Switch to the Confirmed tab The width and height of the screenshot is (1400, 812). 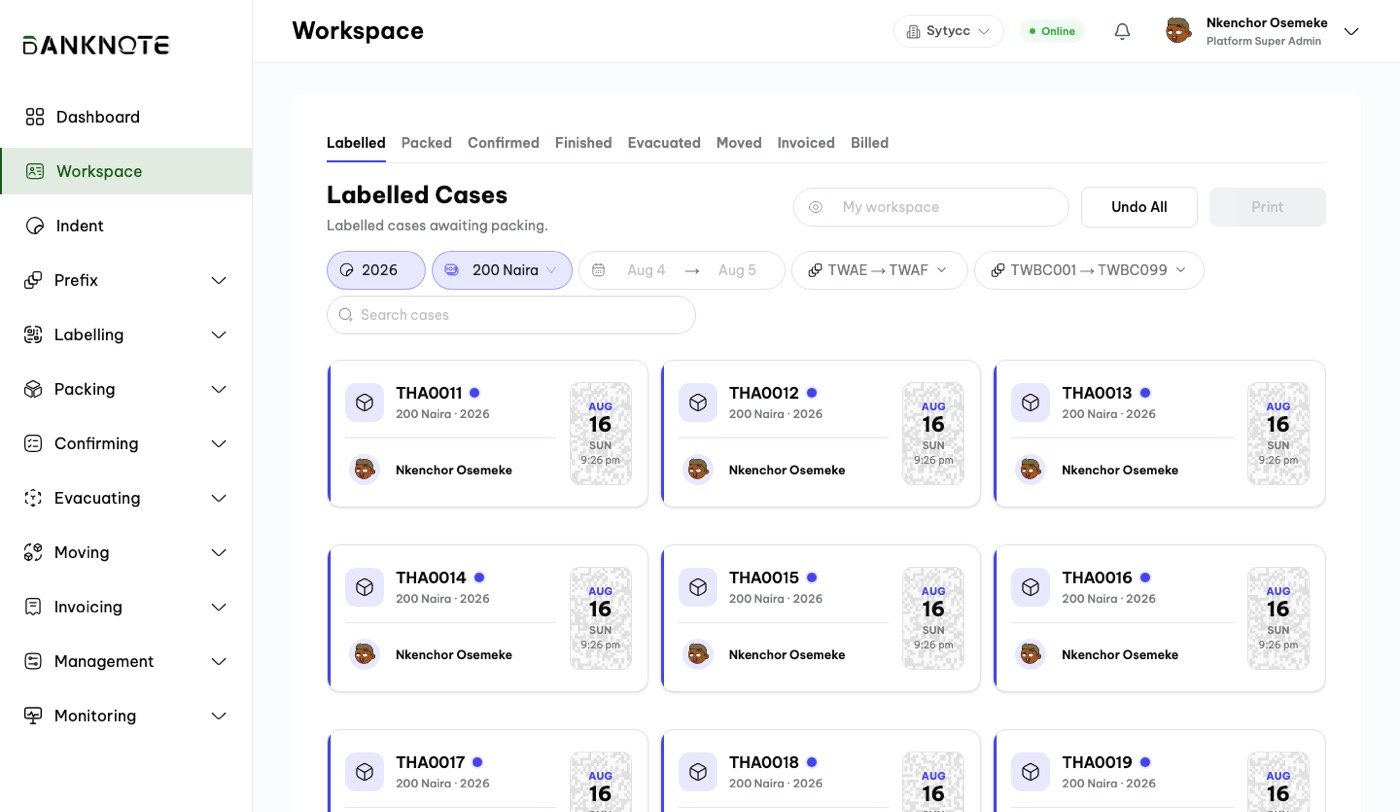click(x=503, y=143)
